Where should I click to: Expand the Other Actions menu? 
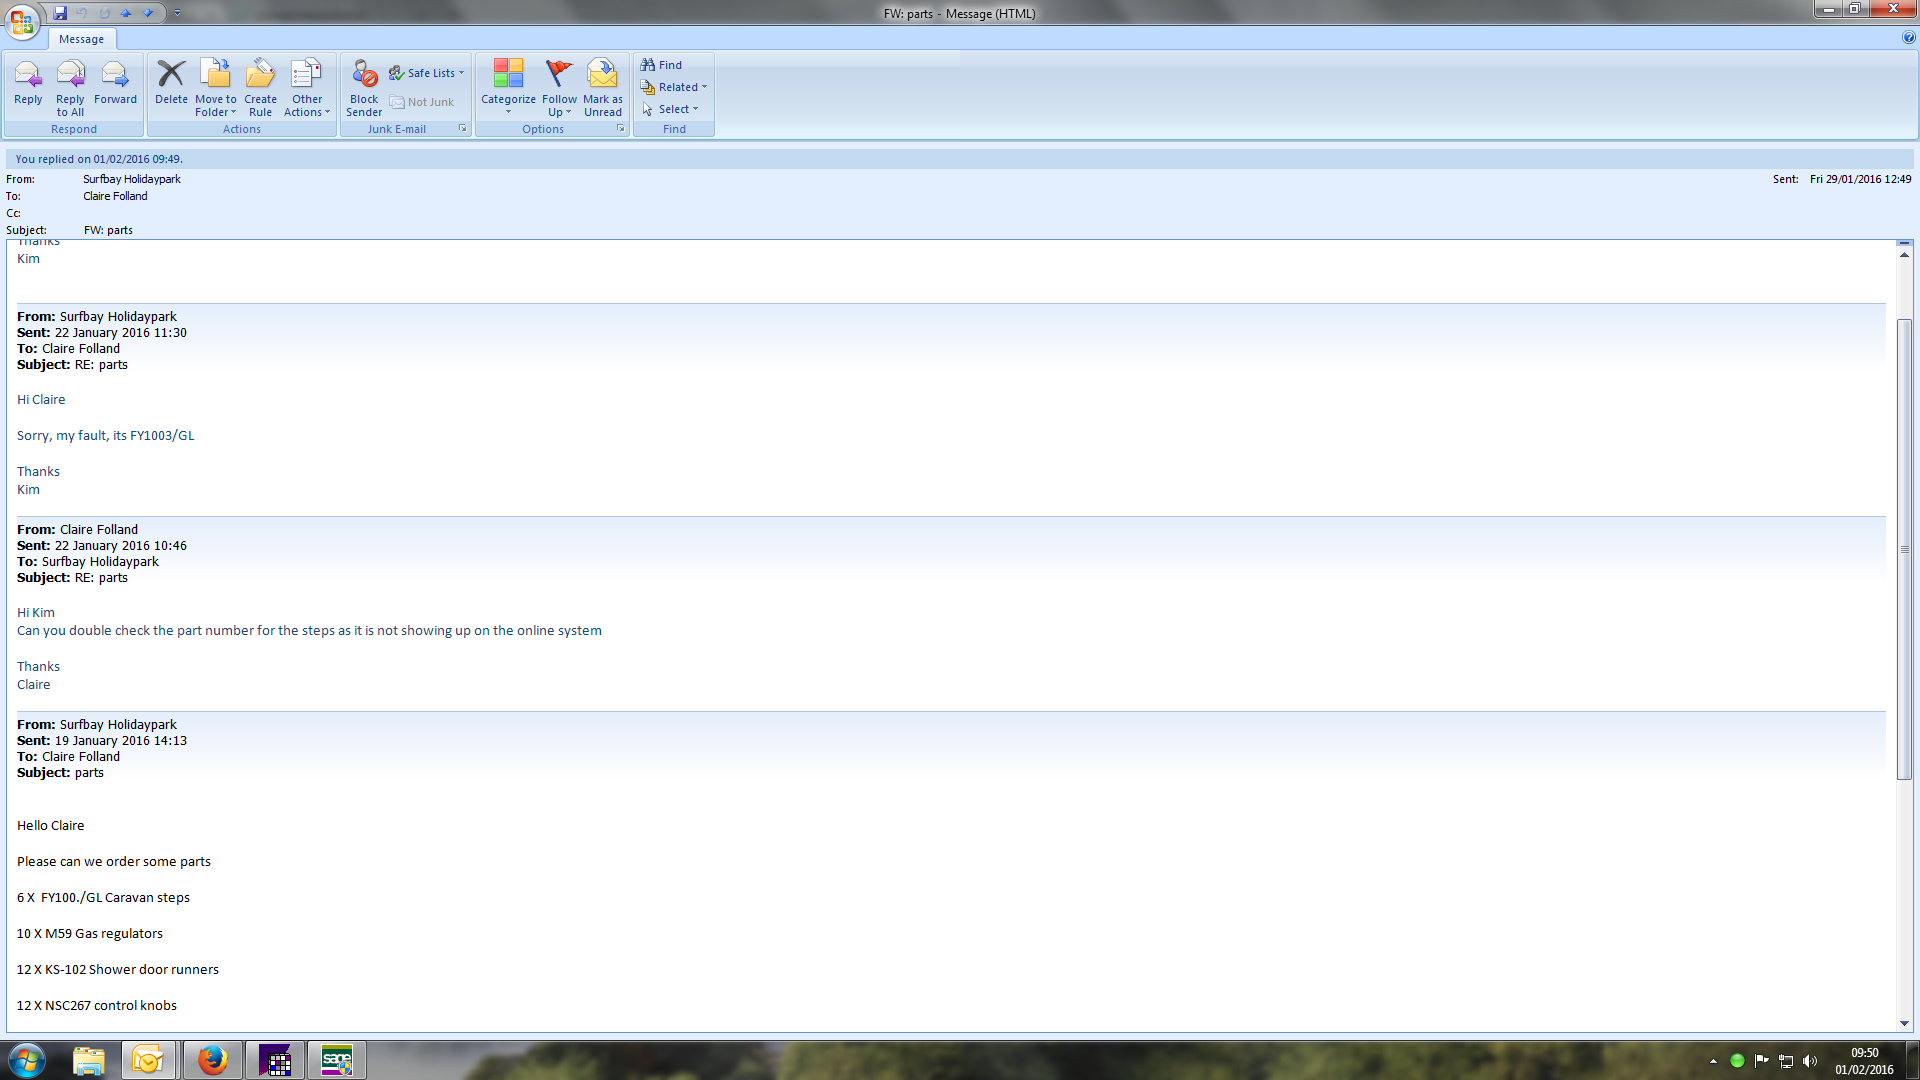click(307, 88)
